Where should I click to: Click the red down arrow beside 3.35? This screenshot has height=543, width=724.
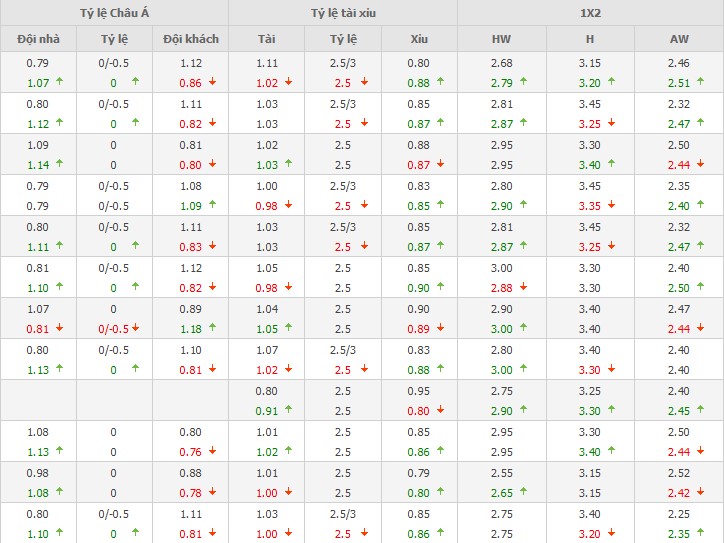click(x=612, y=205)
